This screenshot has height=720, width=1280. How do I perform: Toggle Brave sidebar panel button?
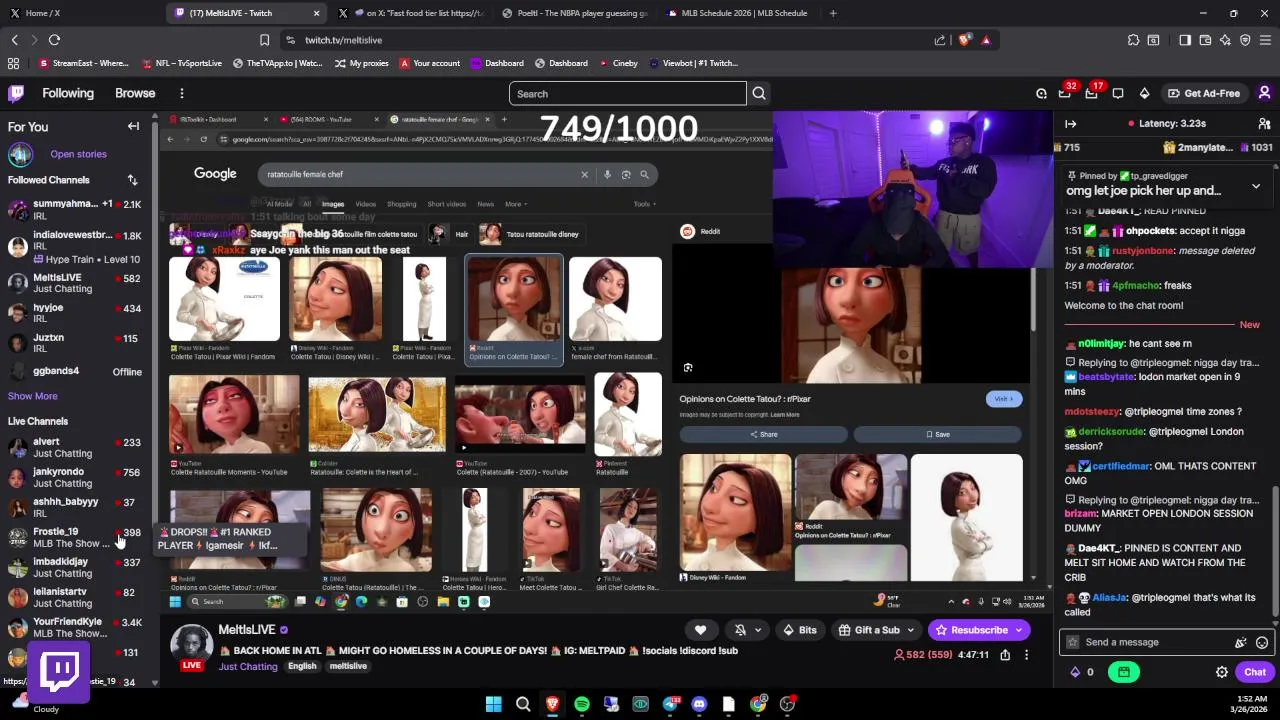tap(1184, 40)
